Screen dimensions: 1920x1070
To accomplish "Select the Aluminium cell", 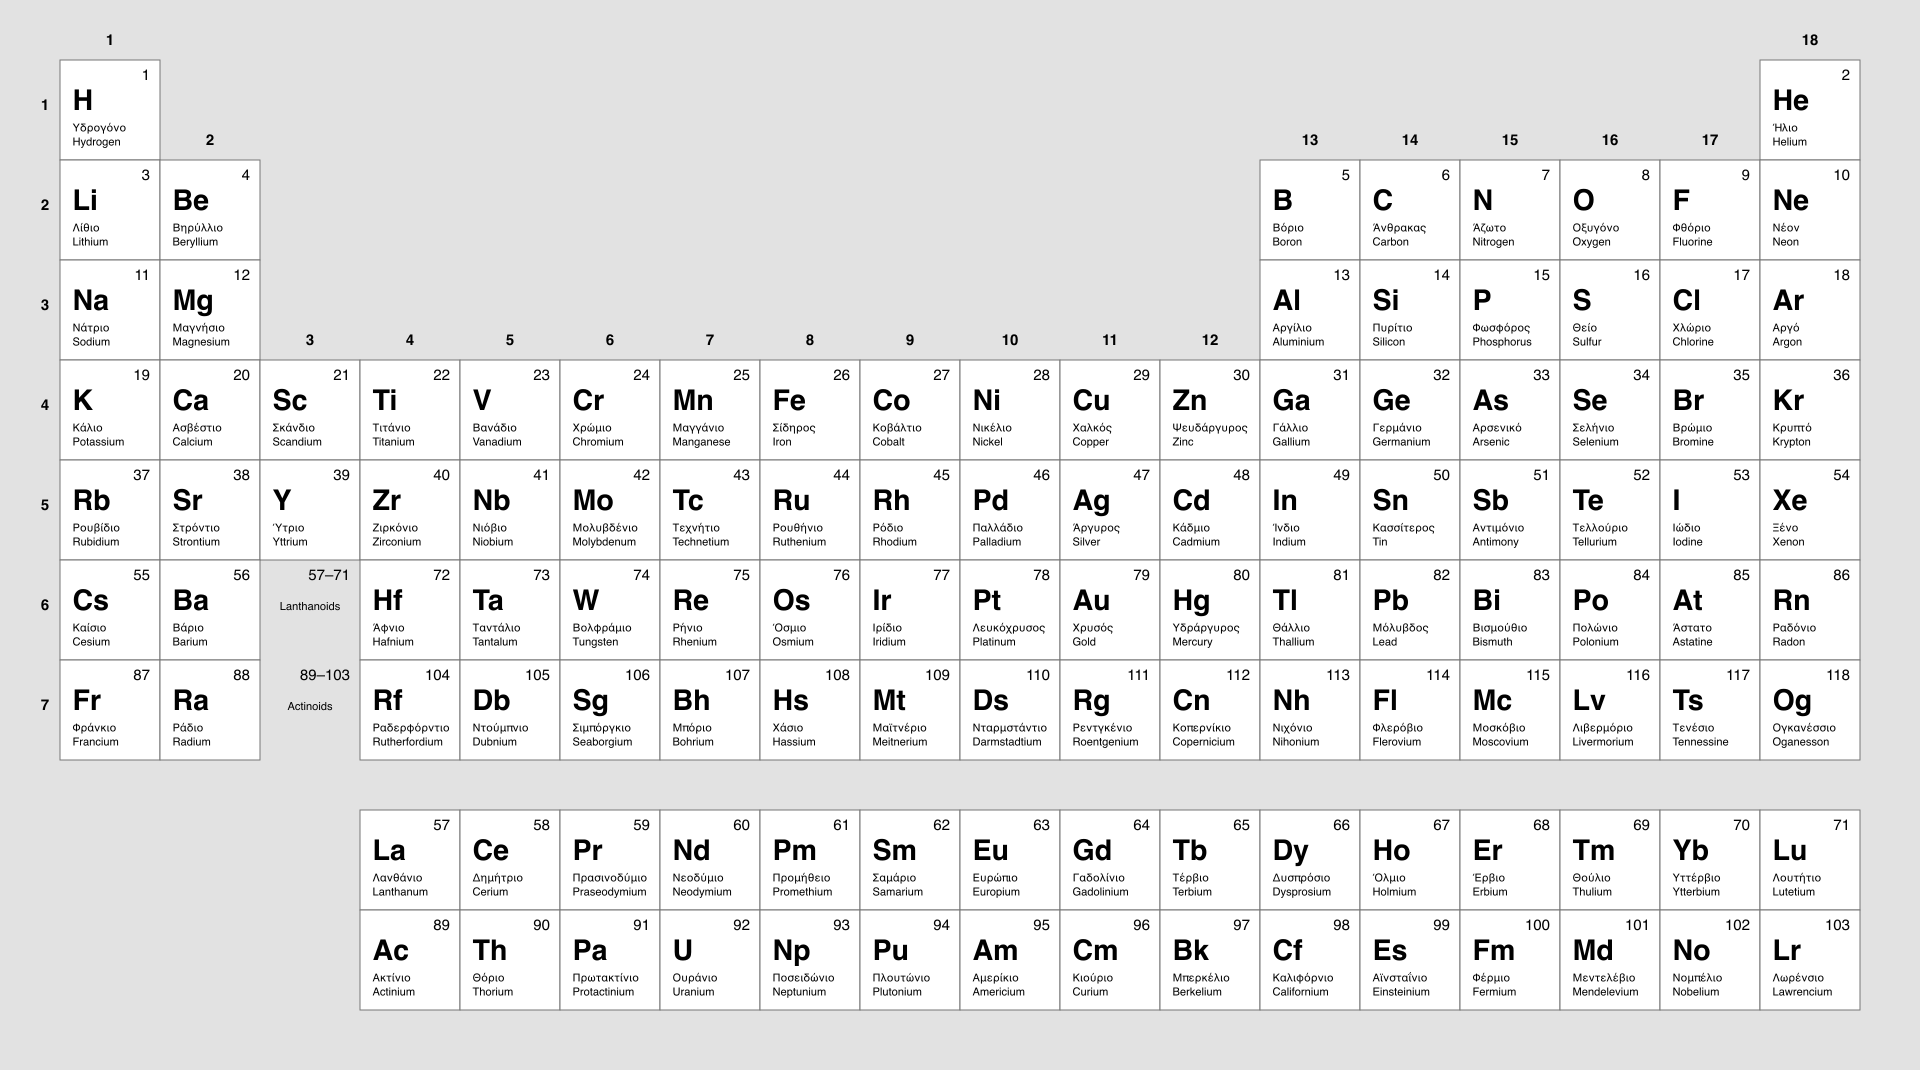I will (x=1310, y=310).
